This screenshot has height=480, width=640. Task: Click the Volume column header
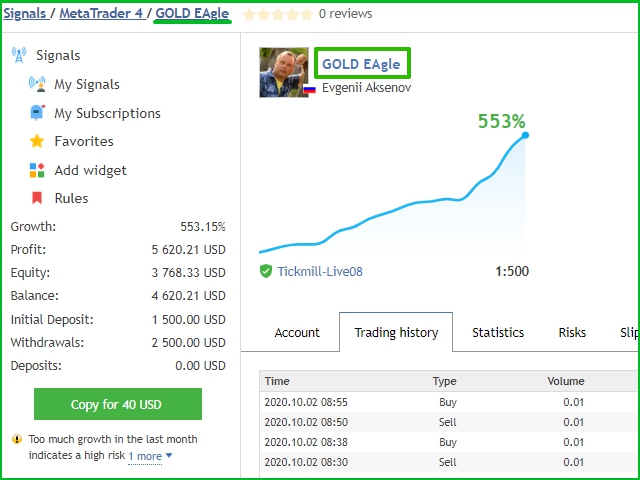coord(566,381)
